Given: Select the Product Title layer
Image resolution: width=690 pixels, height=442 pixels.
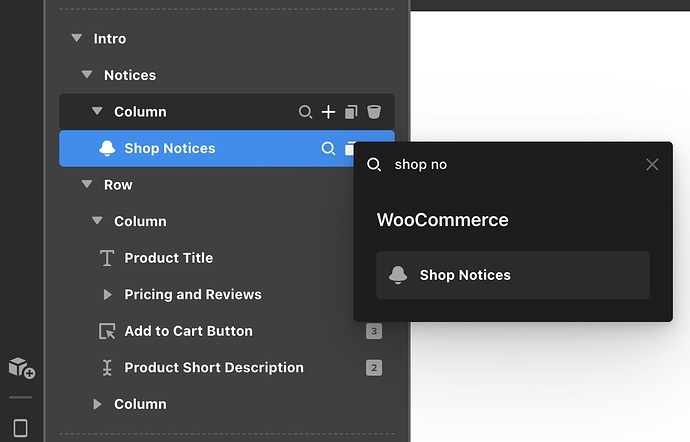Looking at the screenshot, I should click(168, 258).
